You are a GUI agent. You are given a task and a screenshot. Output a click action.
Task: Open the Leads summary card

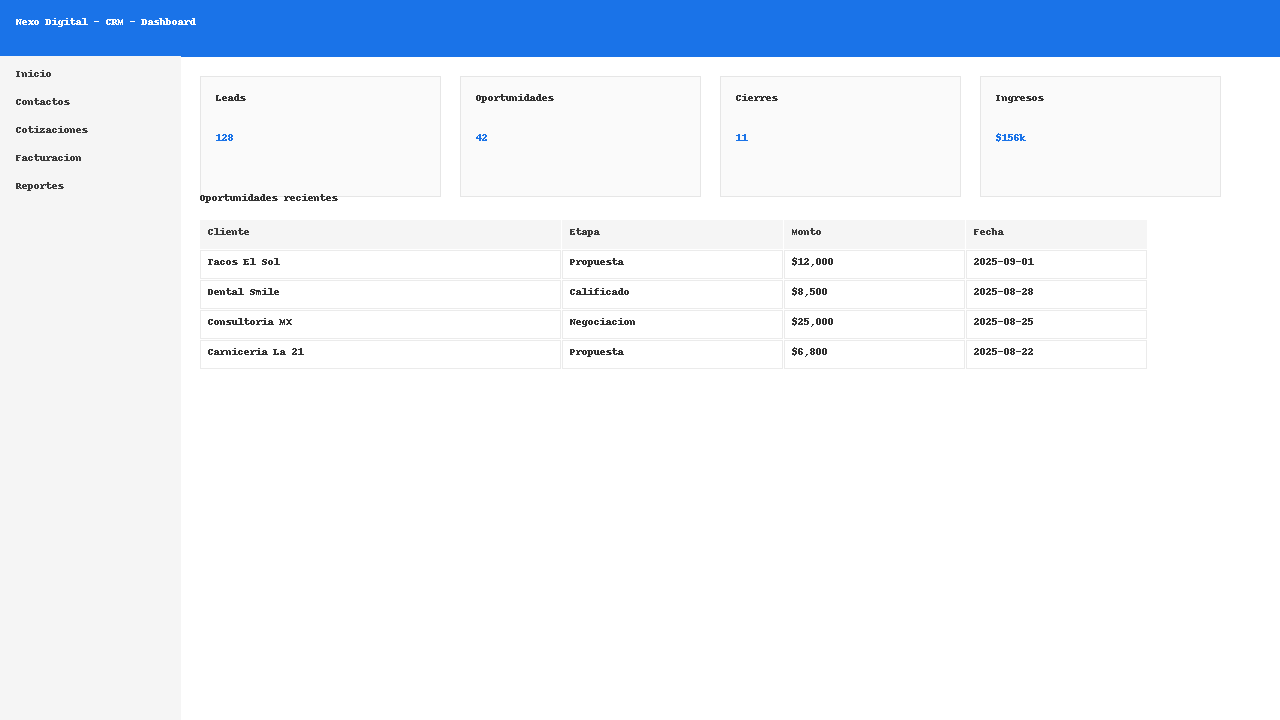tap(320, 136)
